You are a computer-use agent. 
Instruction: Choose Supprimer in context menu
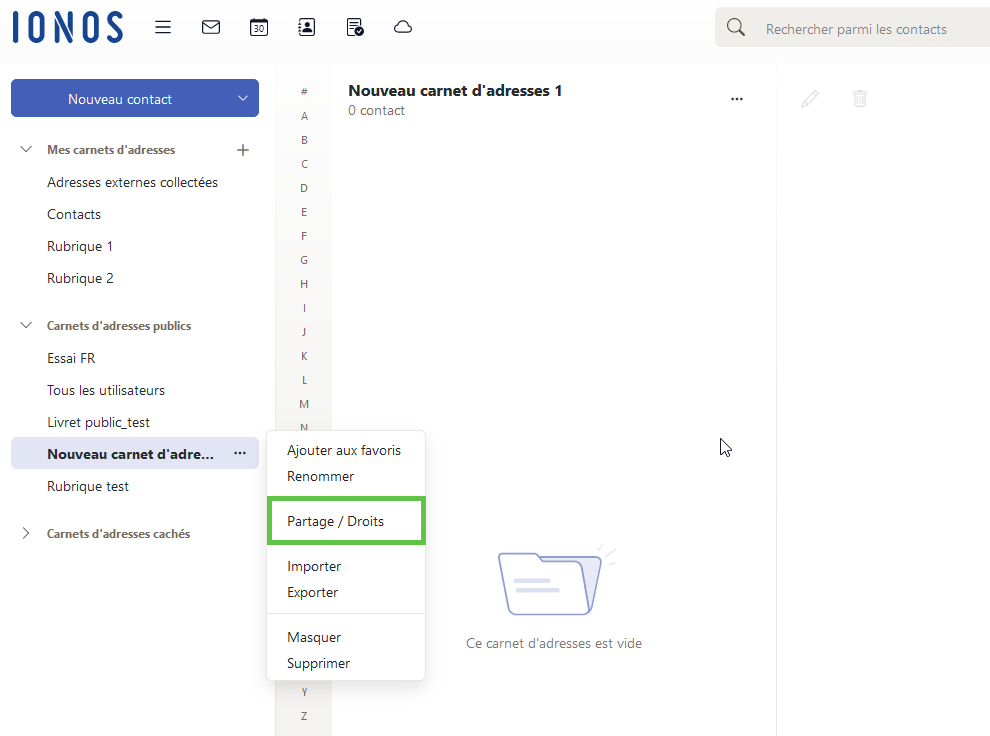click(x=318, y=663)
